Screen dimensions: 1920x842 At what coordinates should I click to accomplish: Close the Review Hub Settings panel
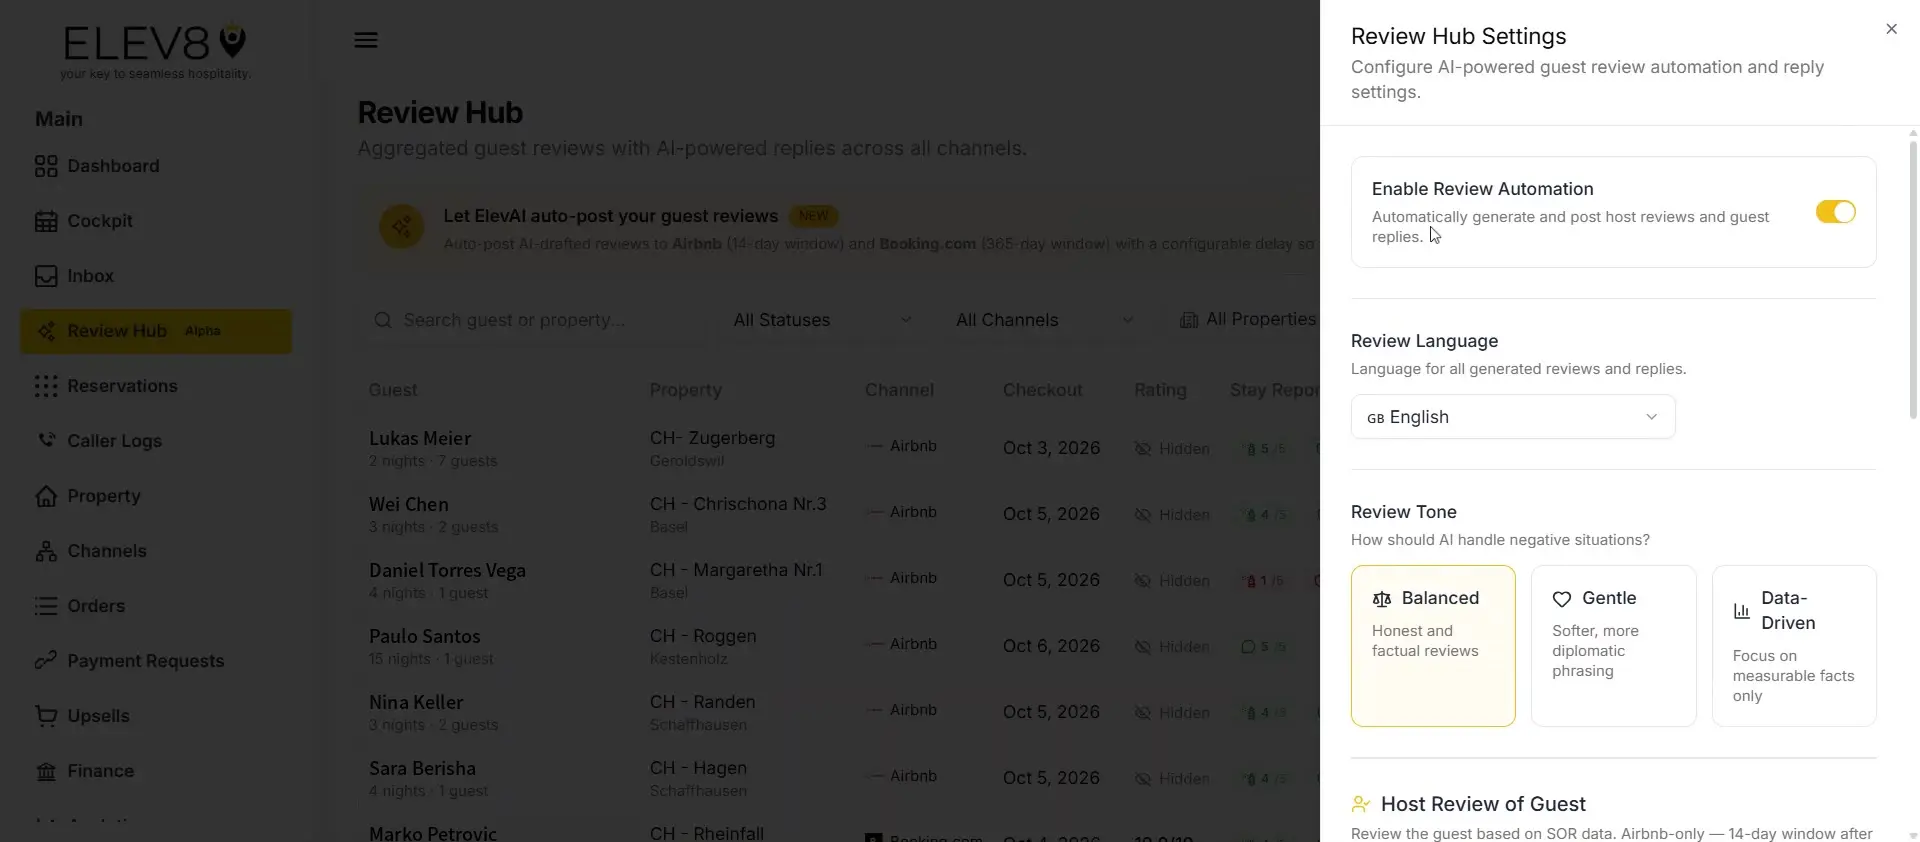tap(1891, 29)
